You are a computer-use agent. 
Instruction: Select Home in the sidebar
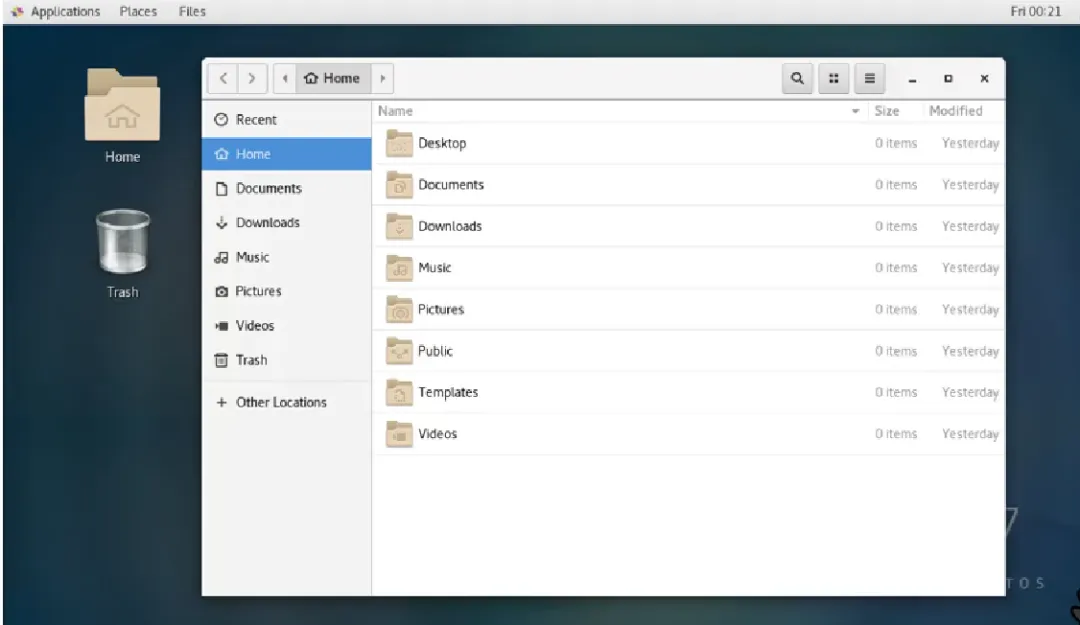(x=287, y=154)
